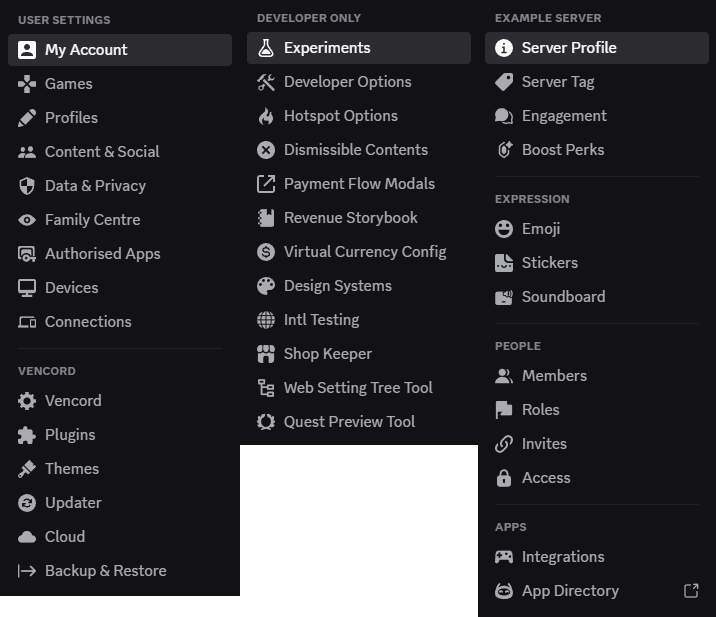Click the Intl Testing globe icon
Viewport: 716px width, 617px height.
click(x=266, y=320)
